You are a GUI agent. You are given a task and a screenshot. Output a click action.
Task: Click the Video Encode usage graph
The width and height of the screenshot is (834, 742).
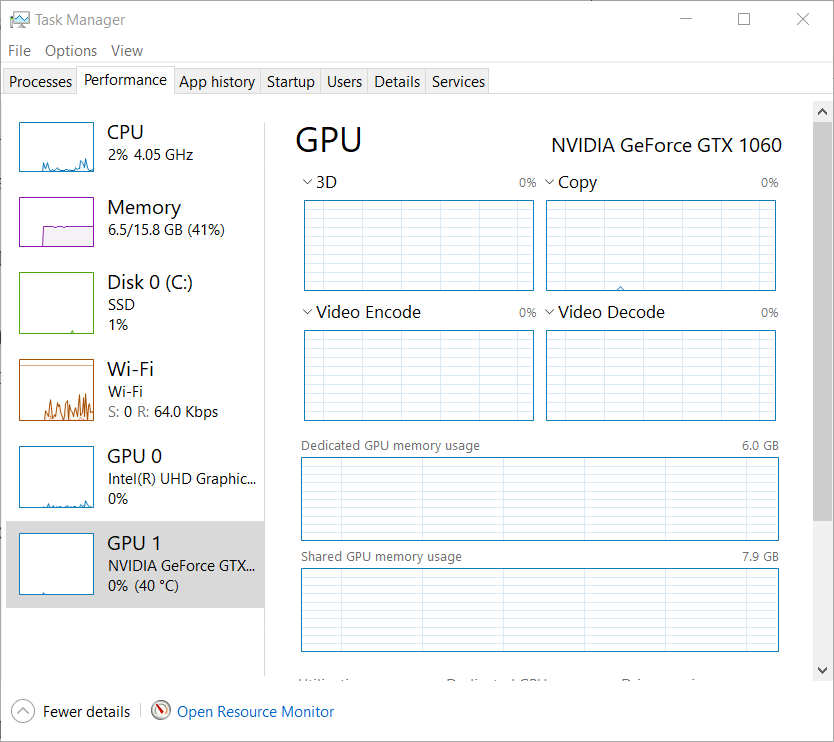[x=419, y=375]
